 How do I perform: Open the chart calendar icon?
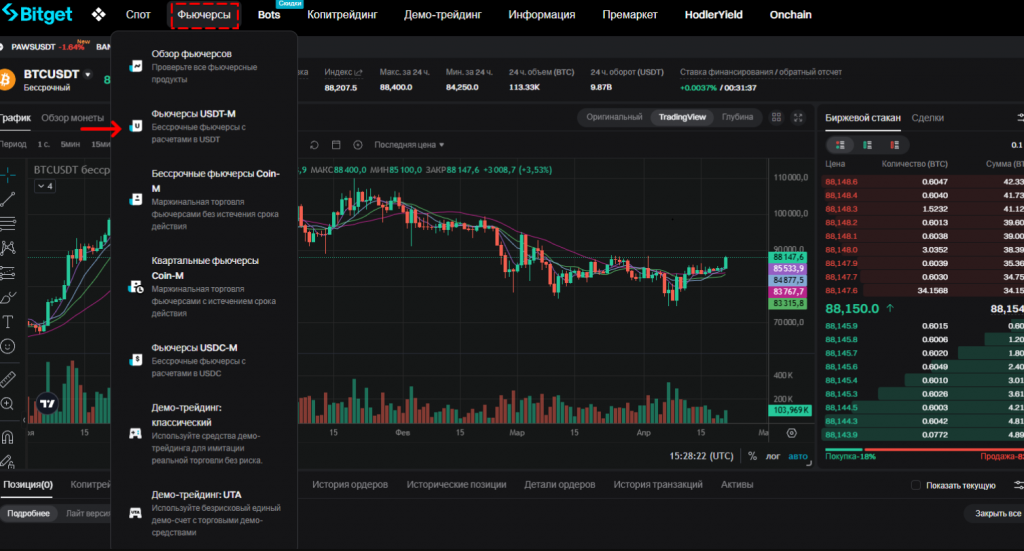pyautogui.click(x=336, y=145)
